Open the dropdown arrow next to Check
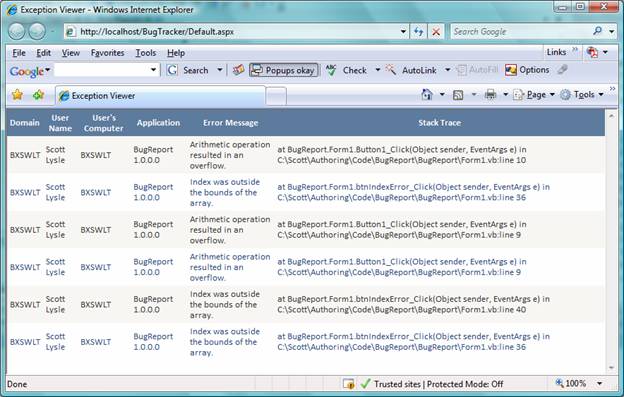 377,70
